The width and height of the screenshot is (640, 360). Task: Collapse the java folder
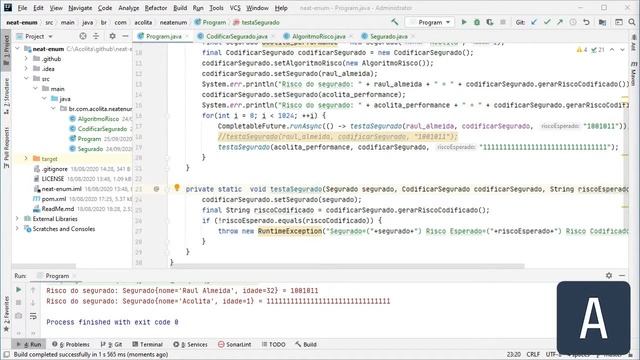click(44, 98)
